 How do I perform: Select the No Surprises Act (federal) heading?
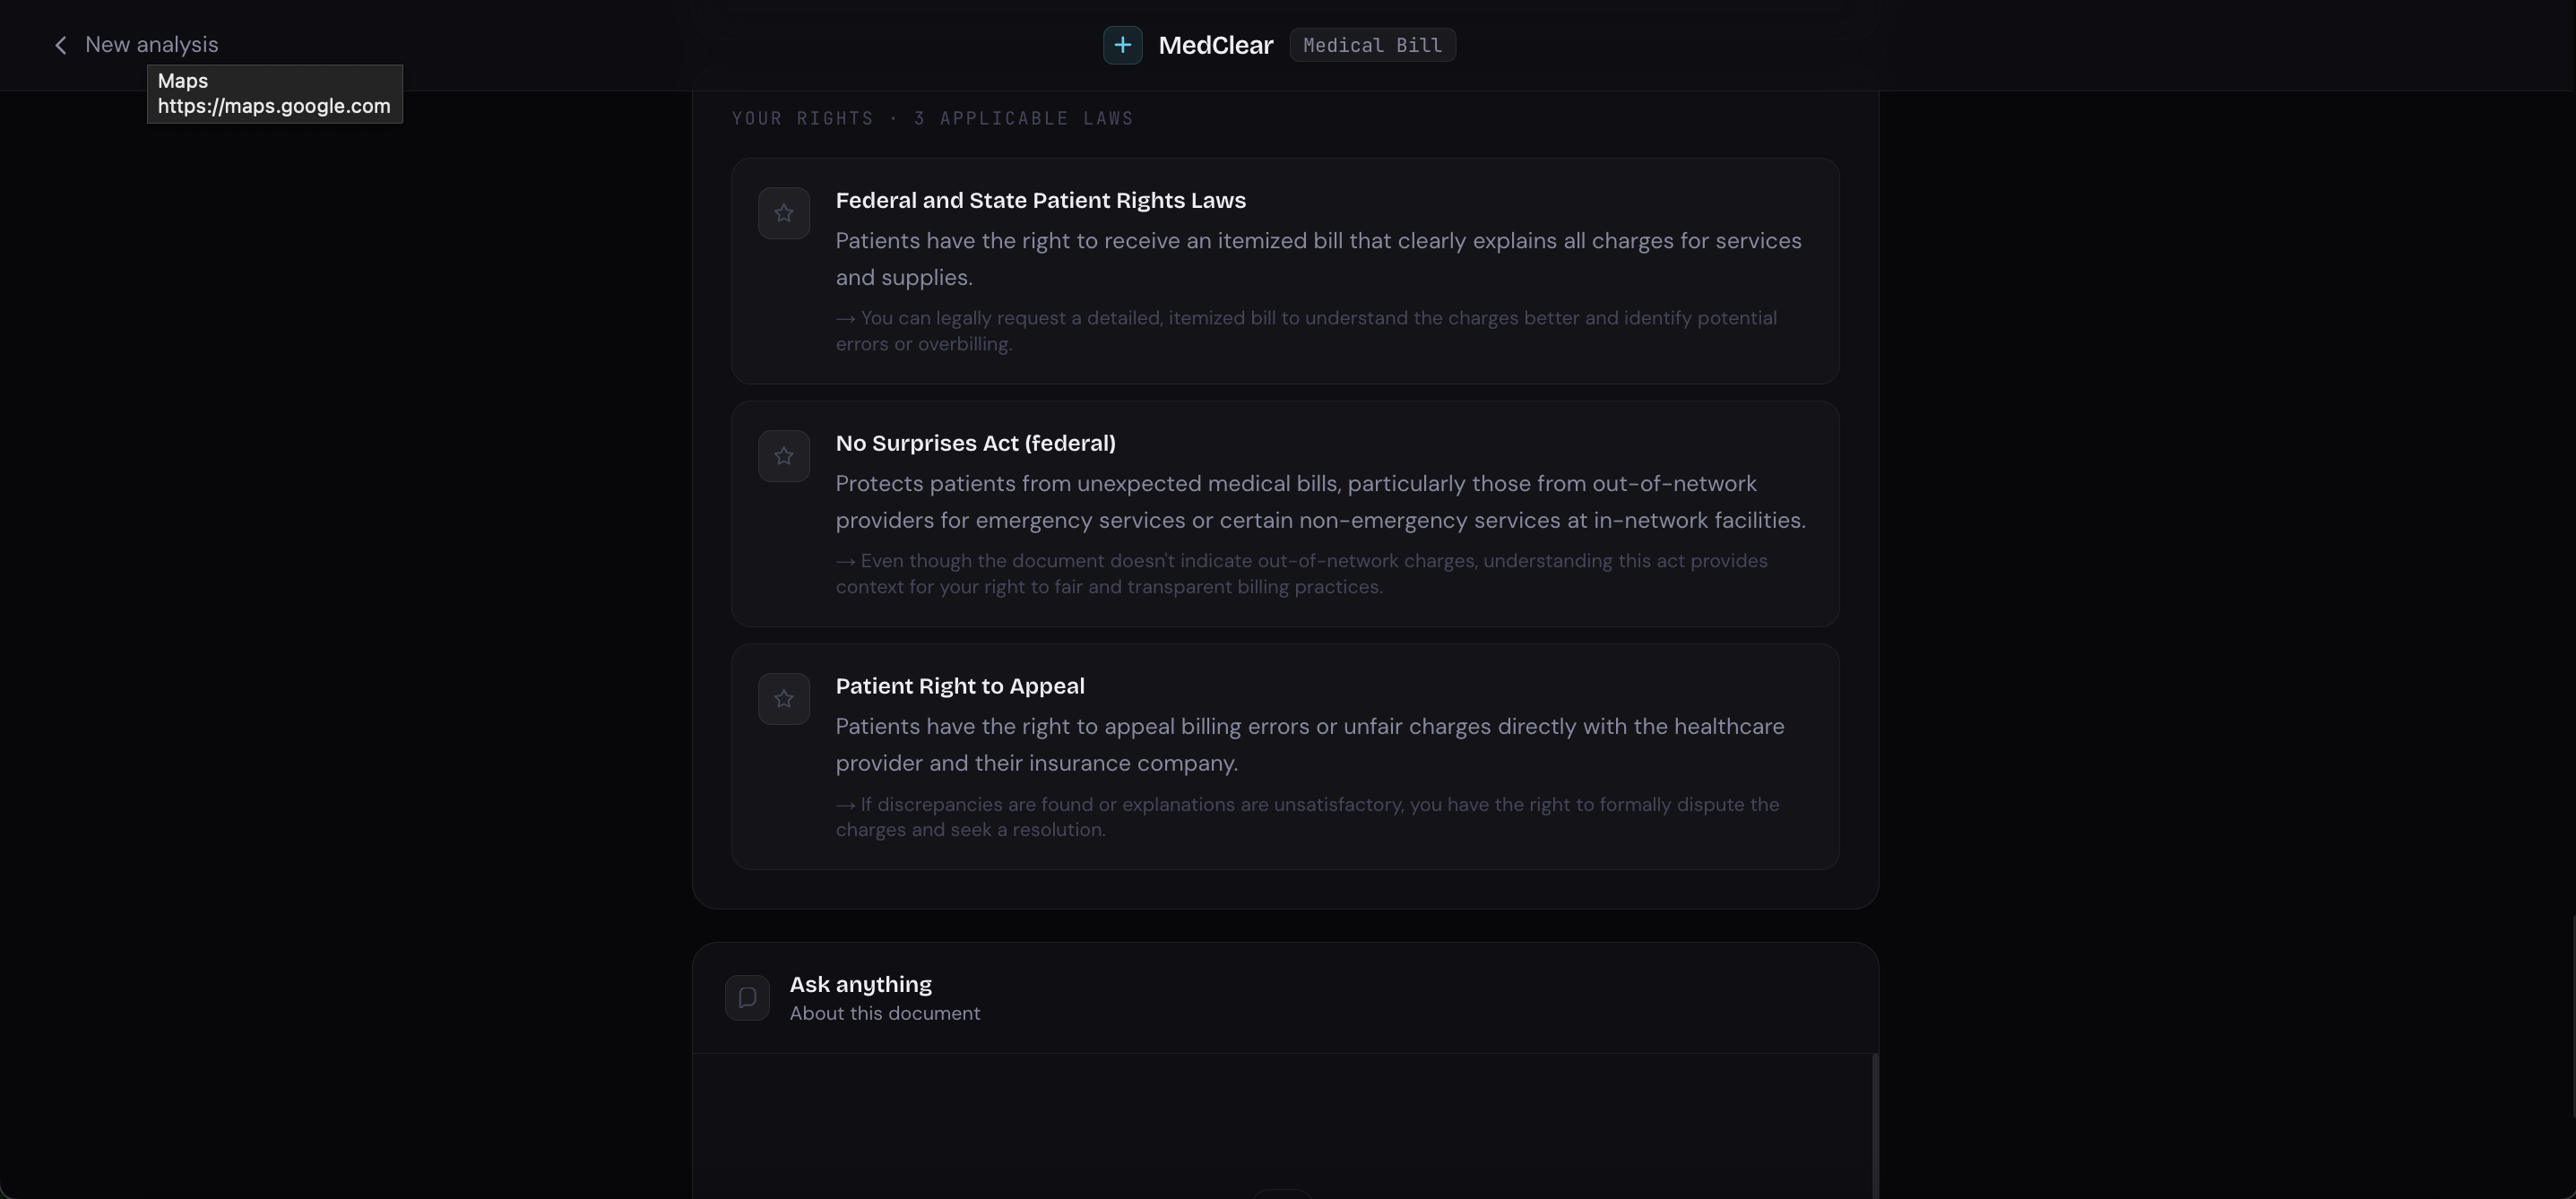click(975, 443)
